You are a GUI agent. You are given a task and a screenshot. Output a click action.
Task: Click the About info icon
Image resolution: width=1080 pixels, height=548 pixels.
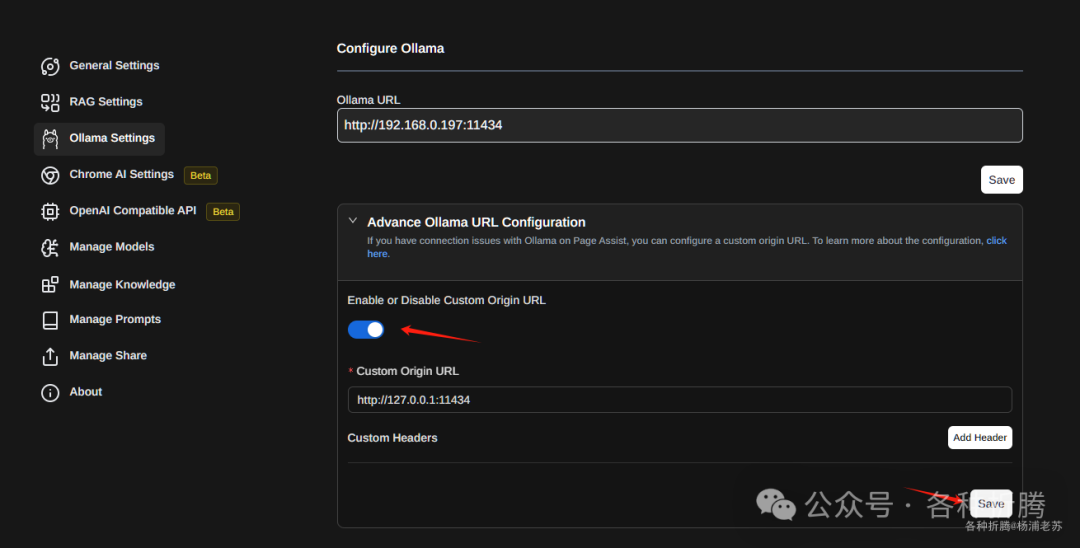(50, 392)
